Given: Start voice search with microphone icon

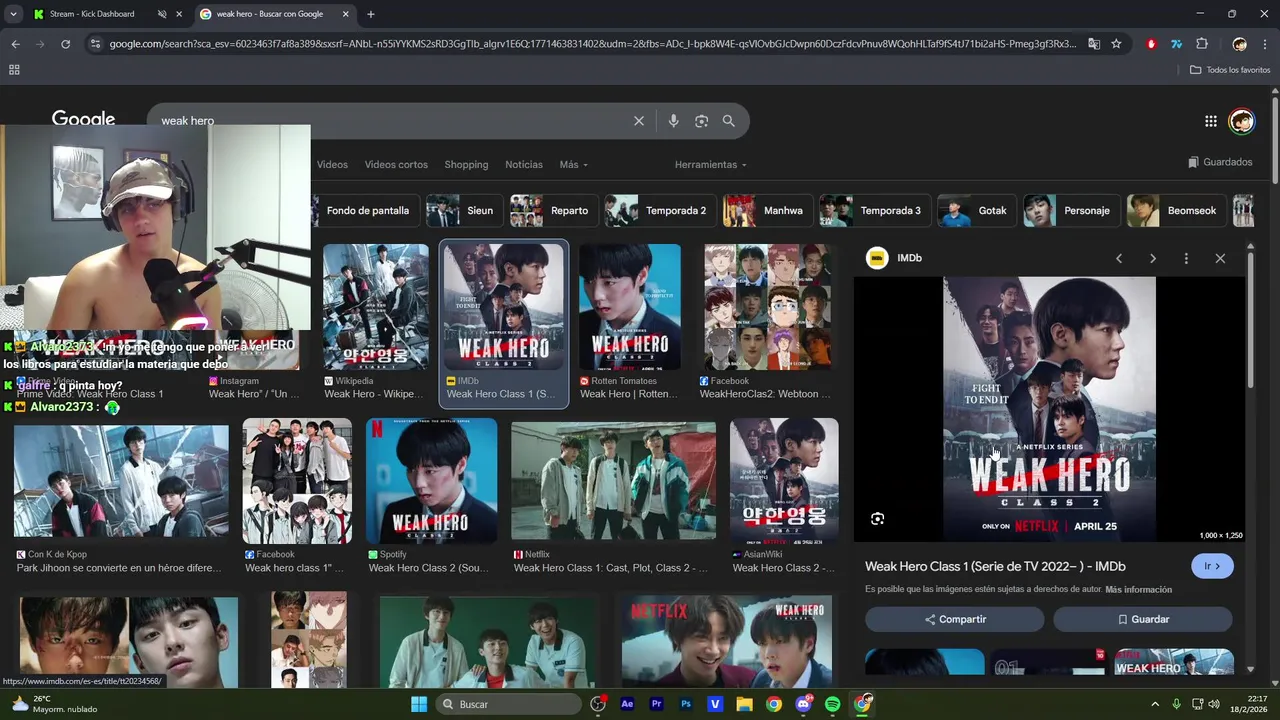Looking at the screenshot, I should click(673, 121).
